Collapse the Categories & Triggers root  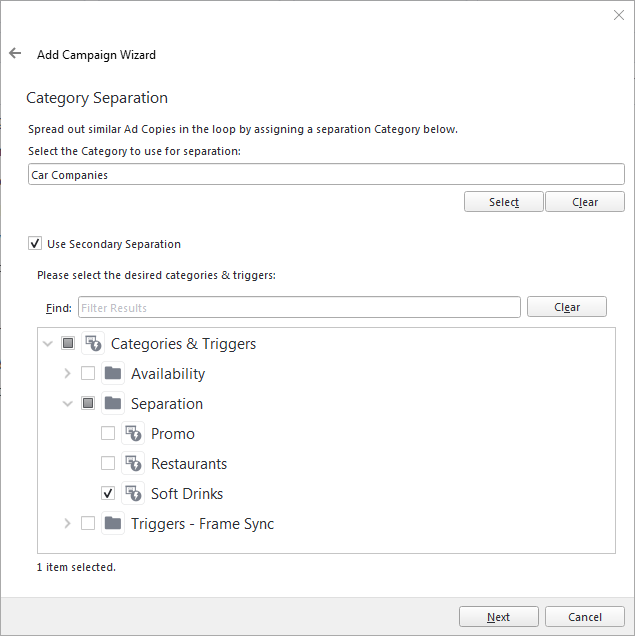tap(47, 344)
